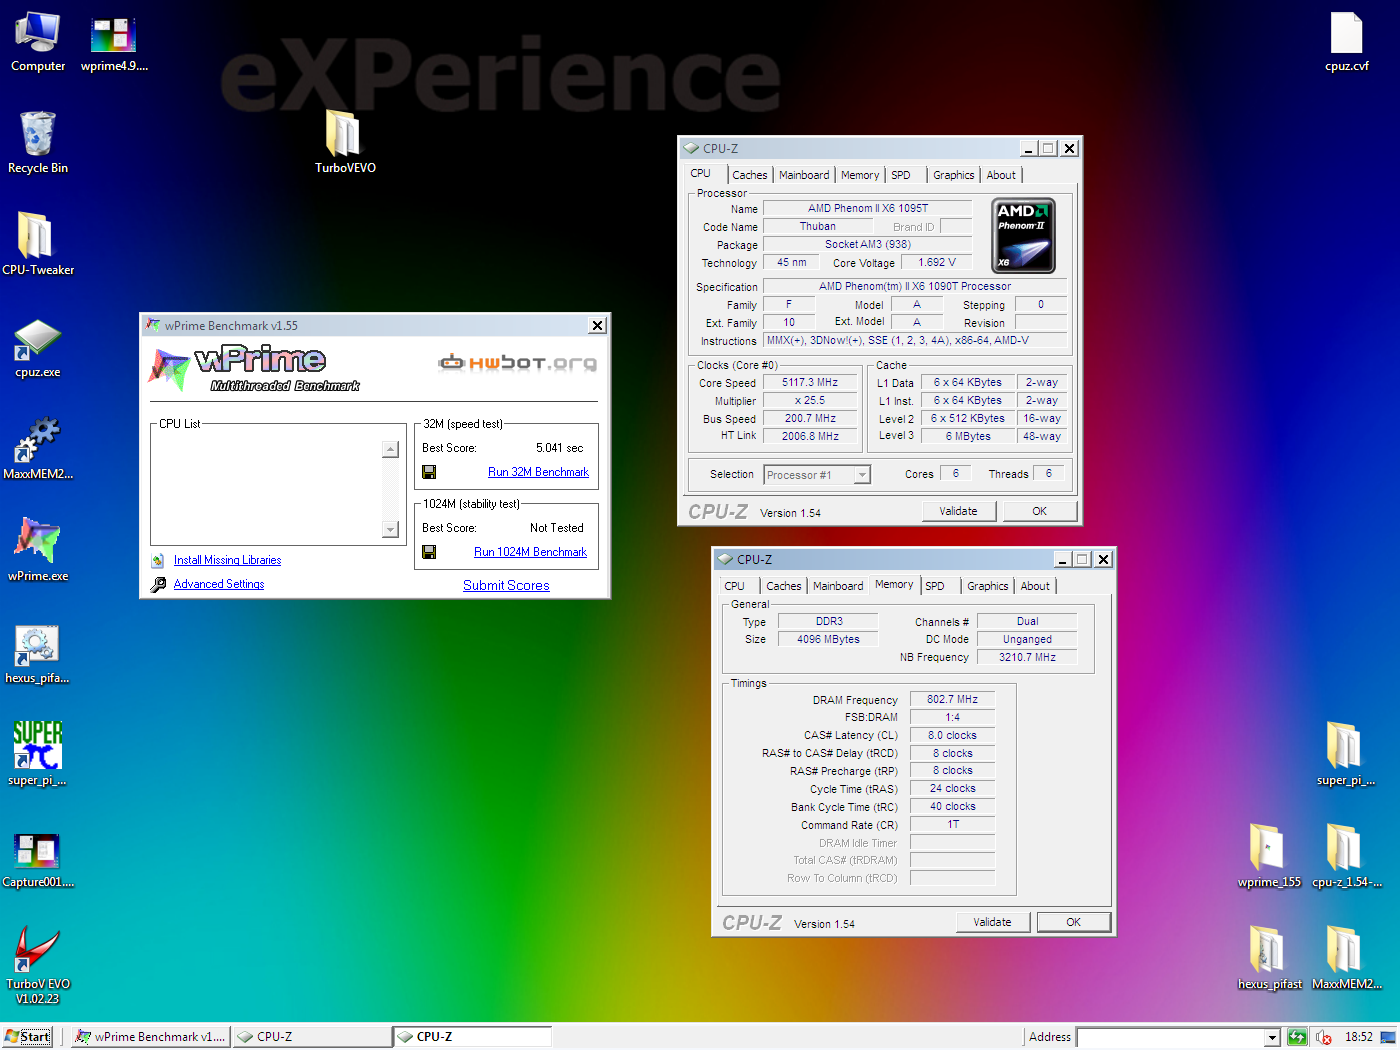
Task: Open the Processor #1 selection dropdown
Action: [862, 475]
